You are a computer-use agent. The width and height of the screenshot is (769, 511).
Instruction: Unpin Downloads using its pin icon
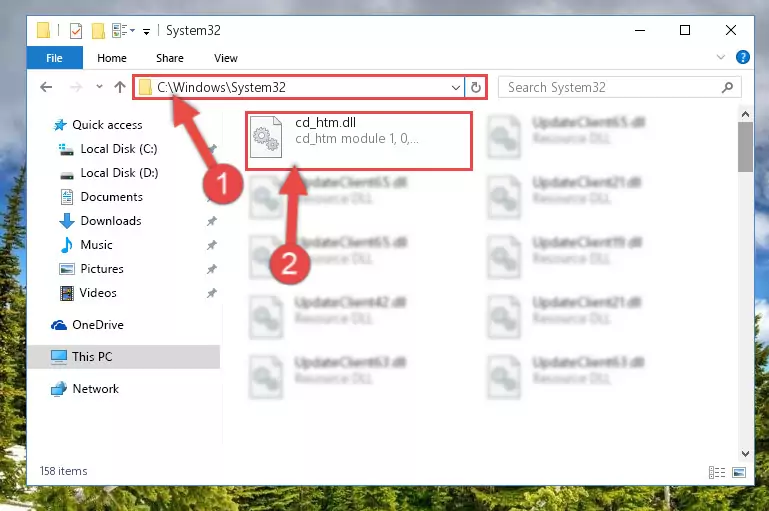pyautogui.click(x=211, y=221)
